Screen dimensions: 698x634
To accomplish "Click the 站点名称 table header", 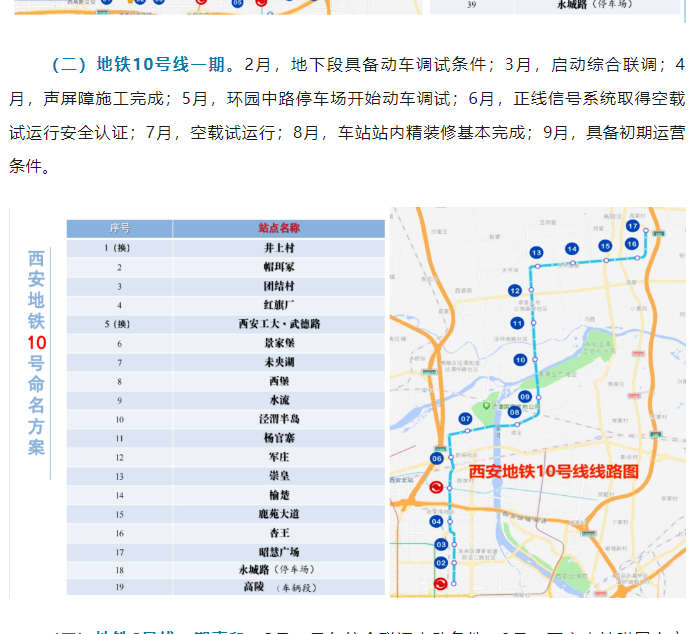I will point(279,228).
